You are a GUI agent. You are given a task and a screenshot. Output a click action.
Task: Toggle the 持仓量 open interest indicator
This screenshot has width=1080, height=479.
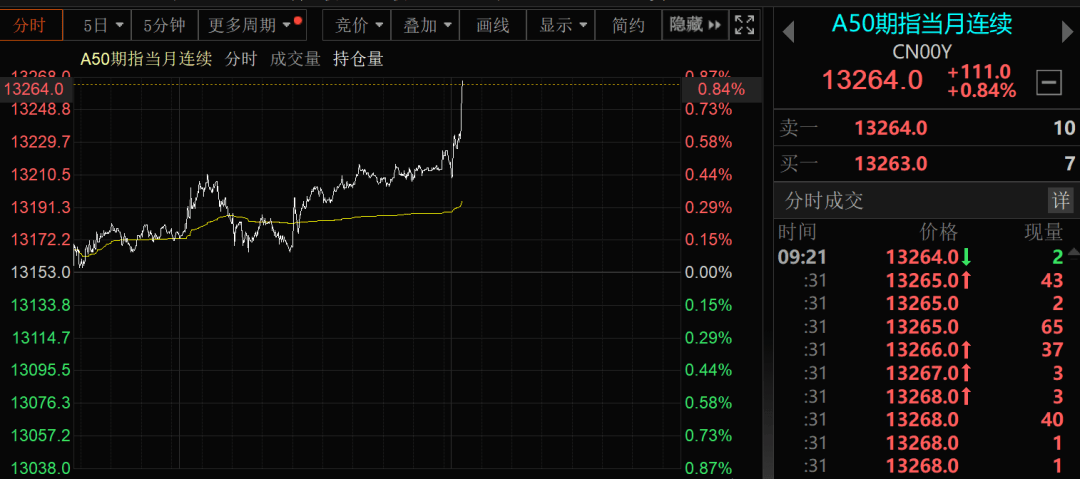(x=358, y=59)
